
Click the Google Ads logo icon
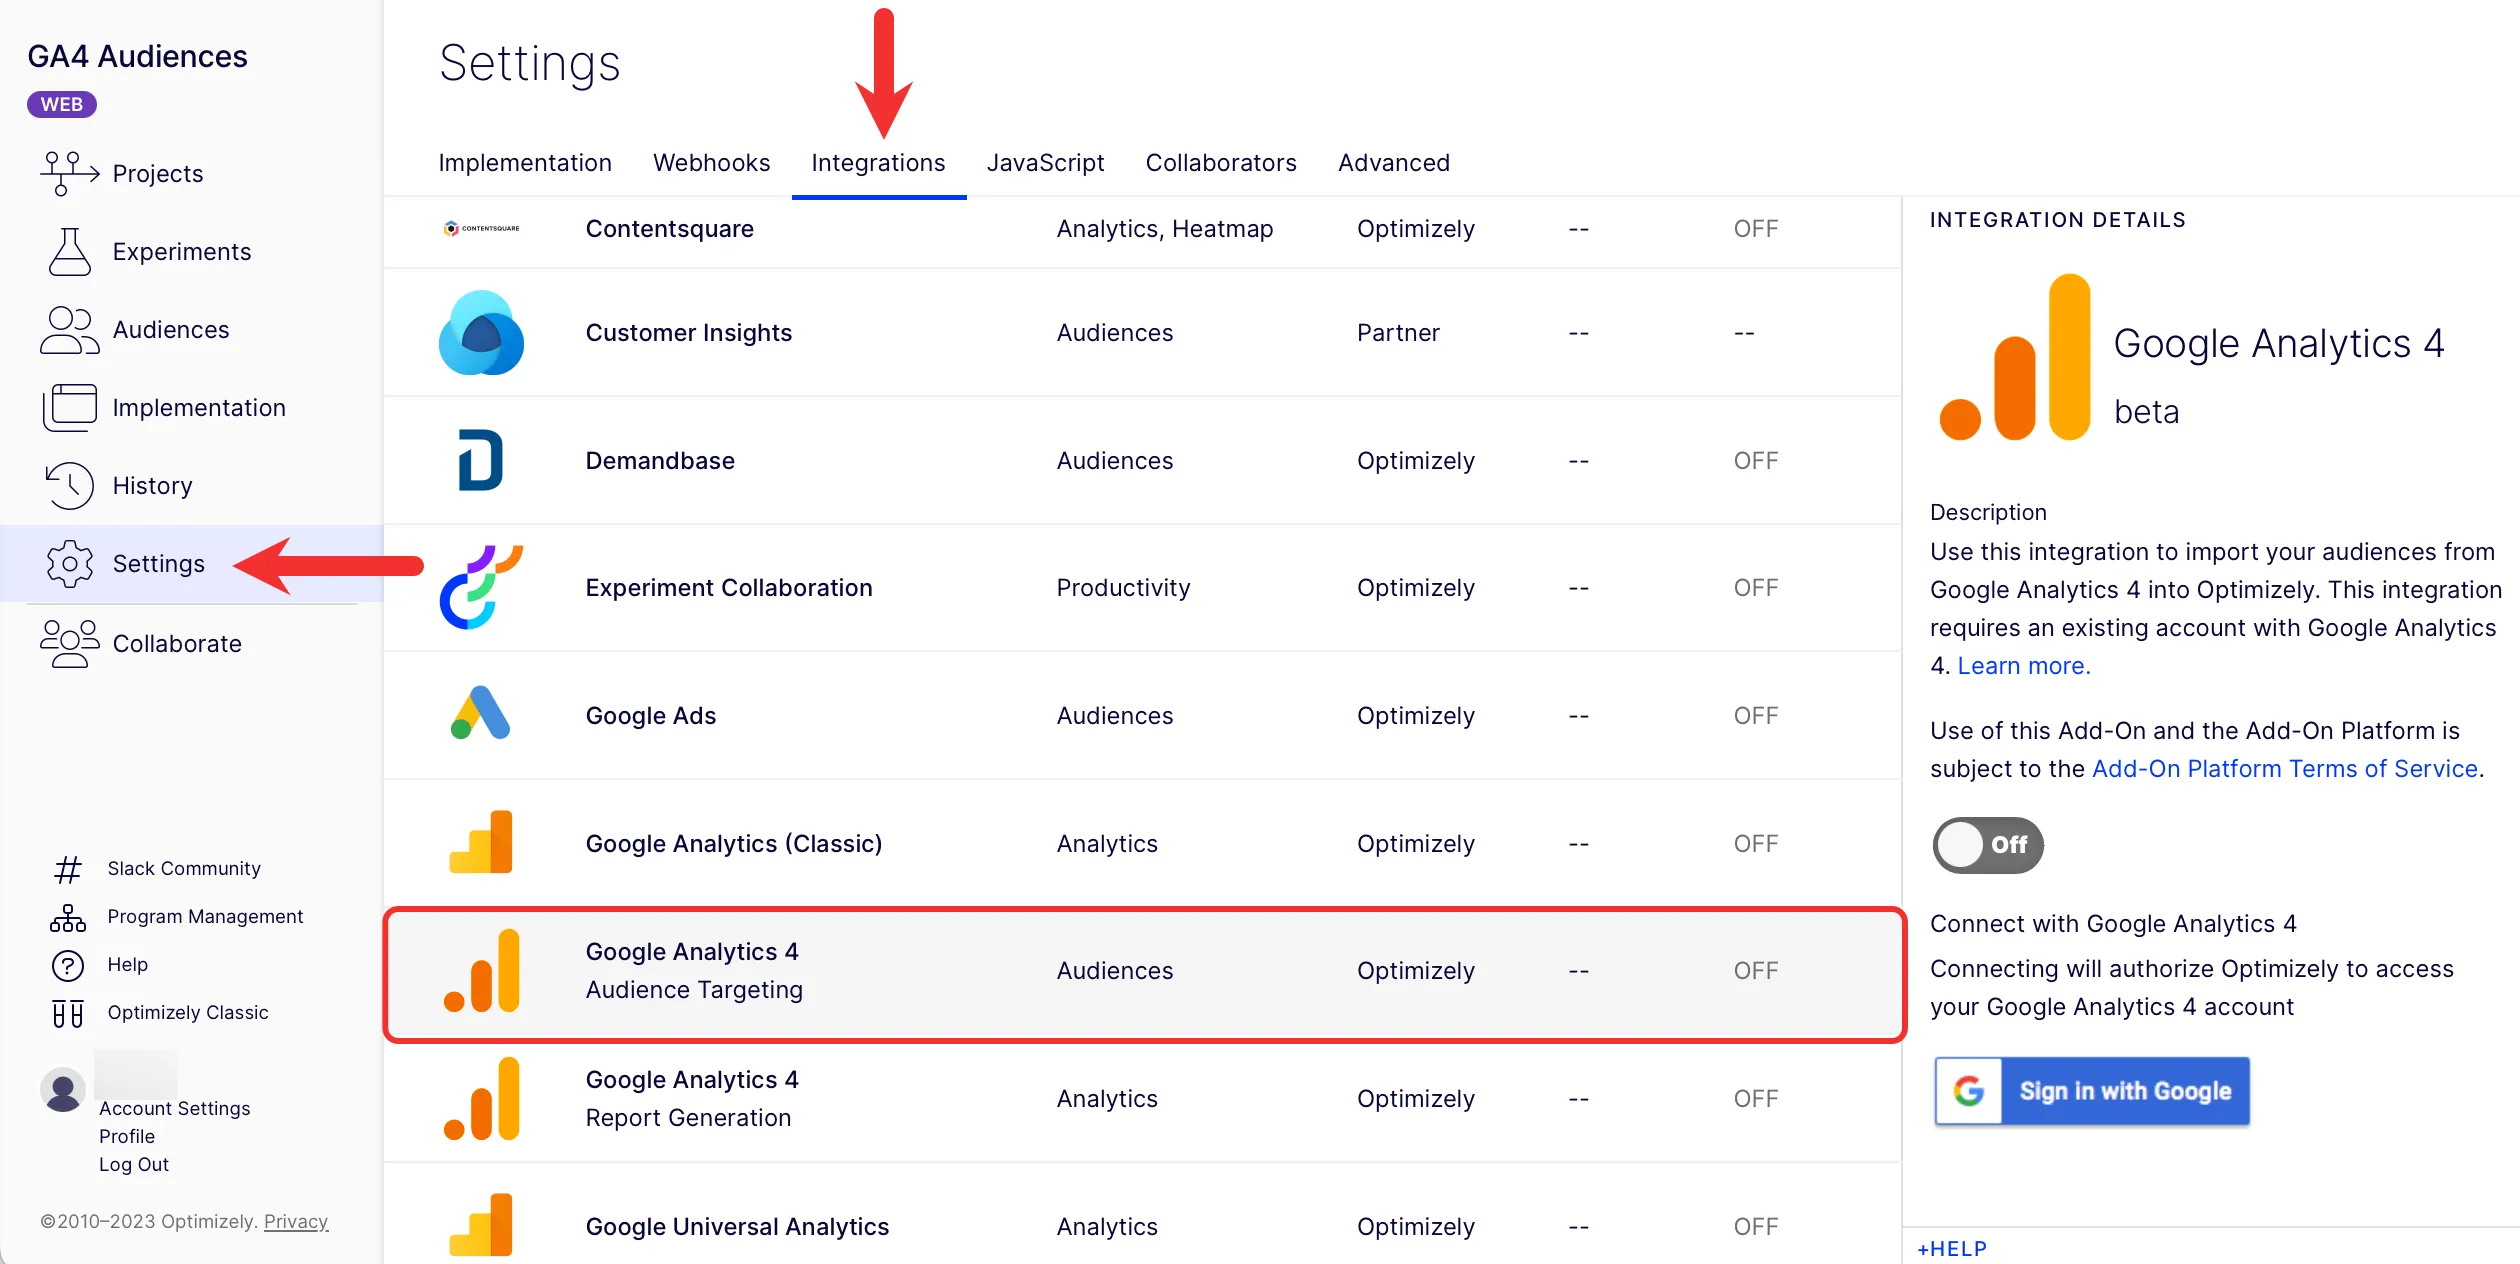pyautogui.click(x=481, y=714)
